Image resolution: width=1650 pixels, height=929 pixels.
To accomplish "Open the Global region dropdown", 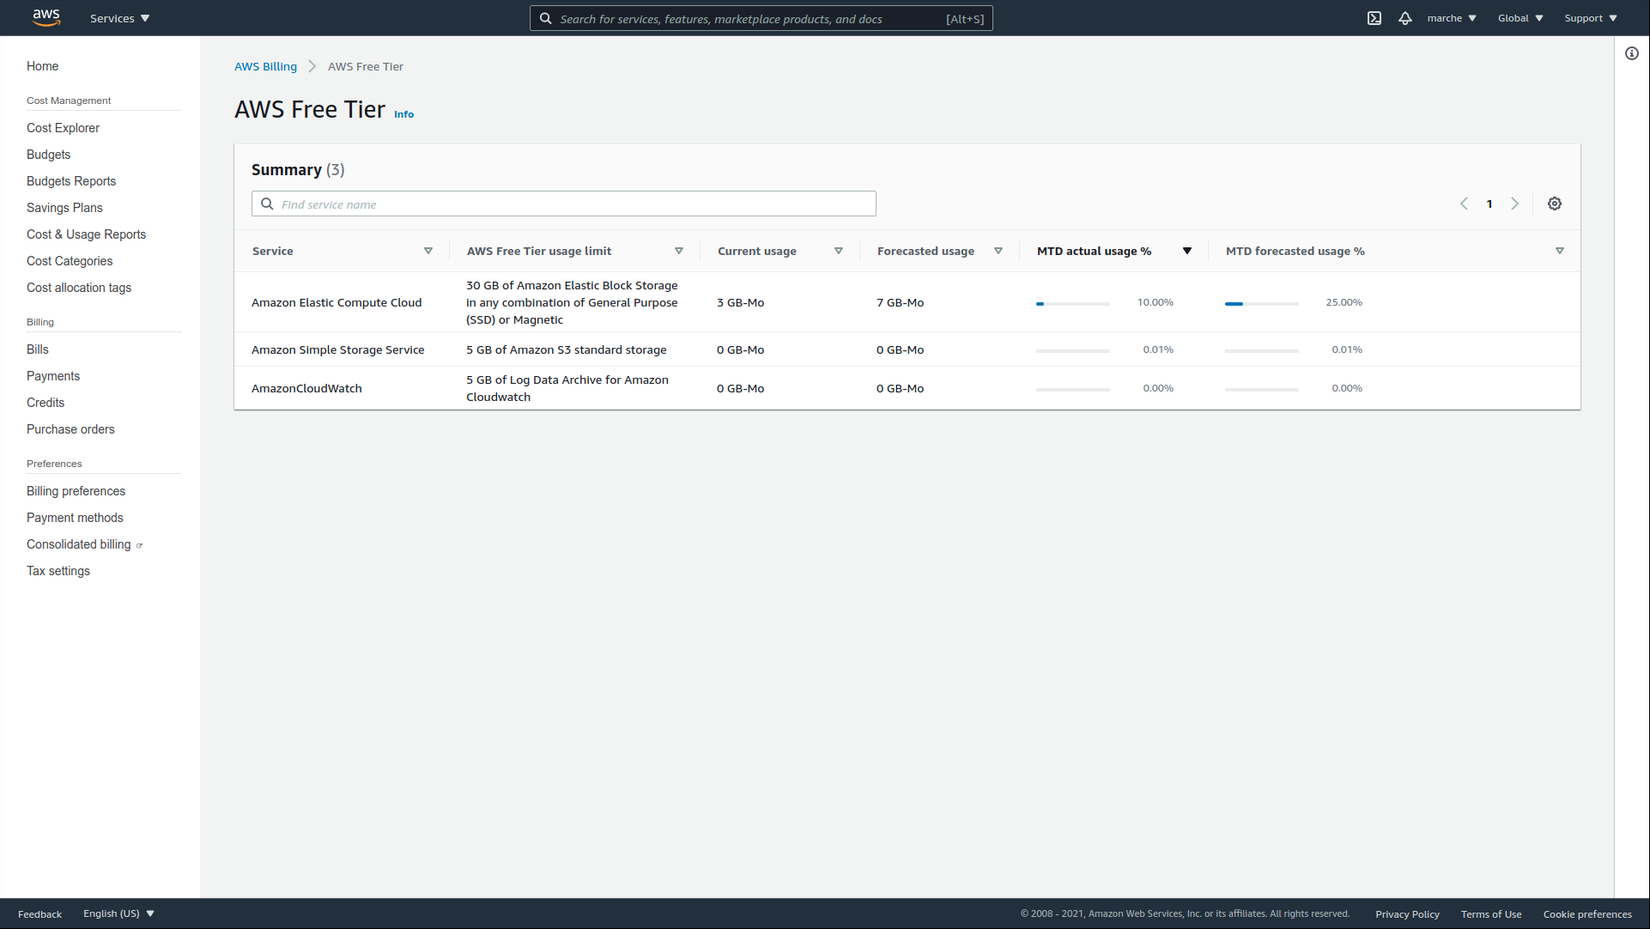I will (1520, 18).
